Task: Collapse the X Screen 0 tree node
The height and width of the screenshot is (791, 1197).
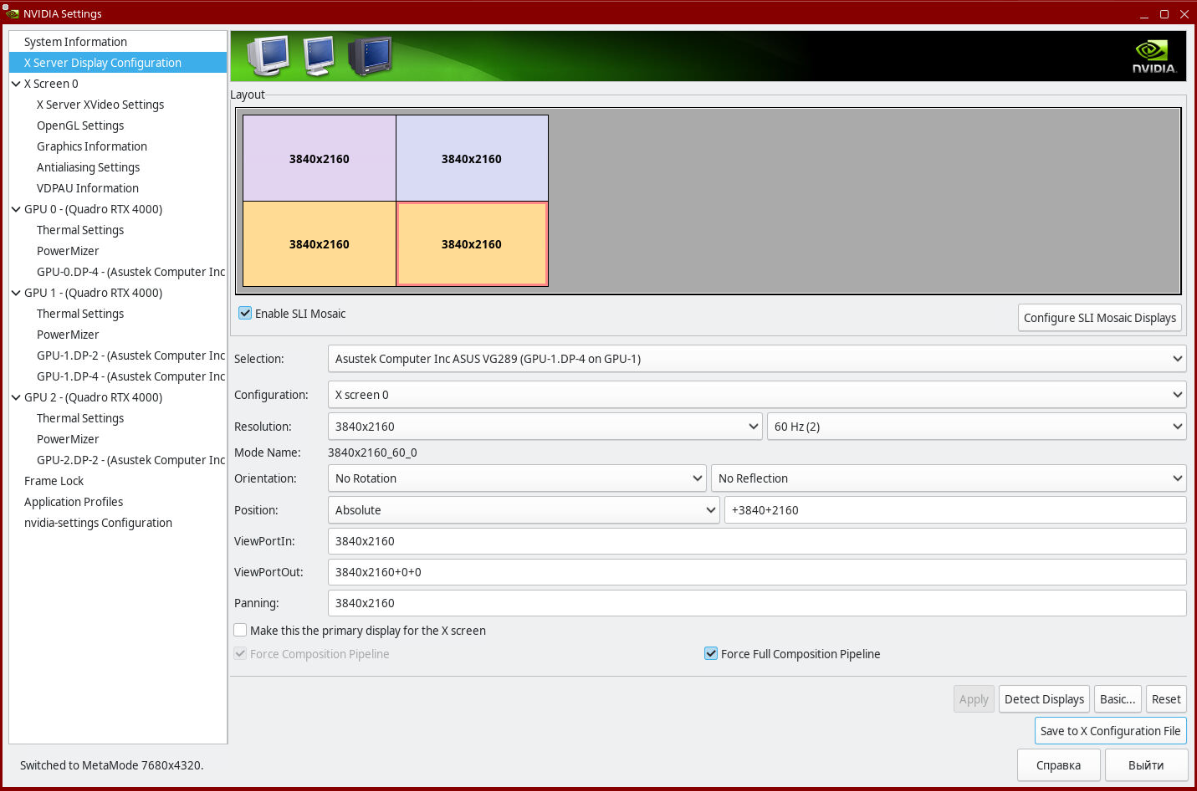Action: (x=16, y=84)
